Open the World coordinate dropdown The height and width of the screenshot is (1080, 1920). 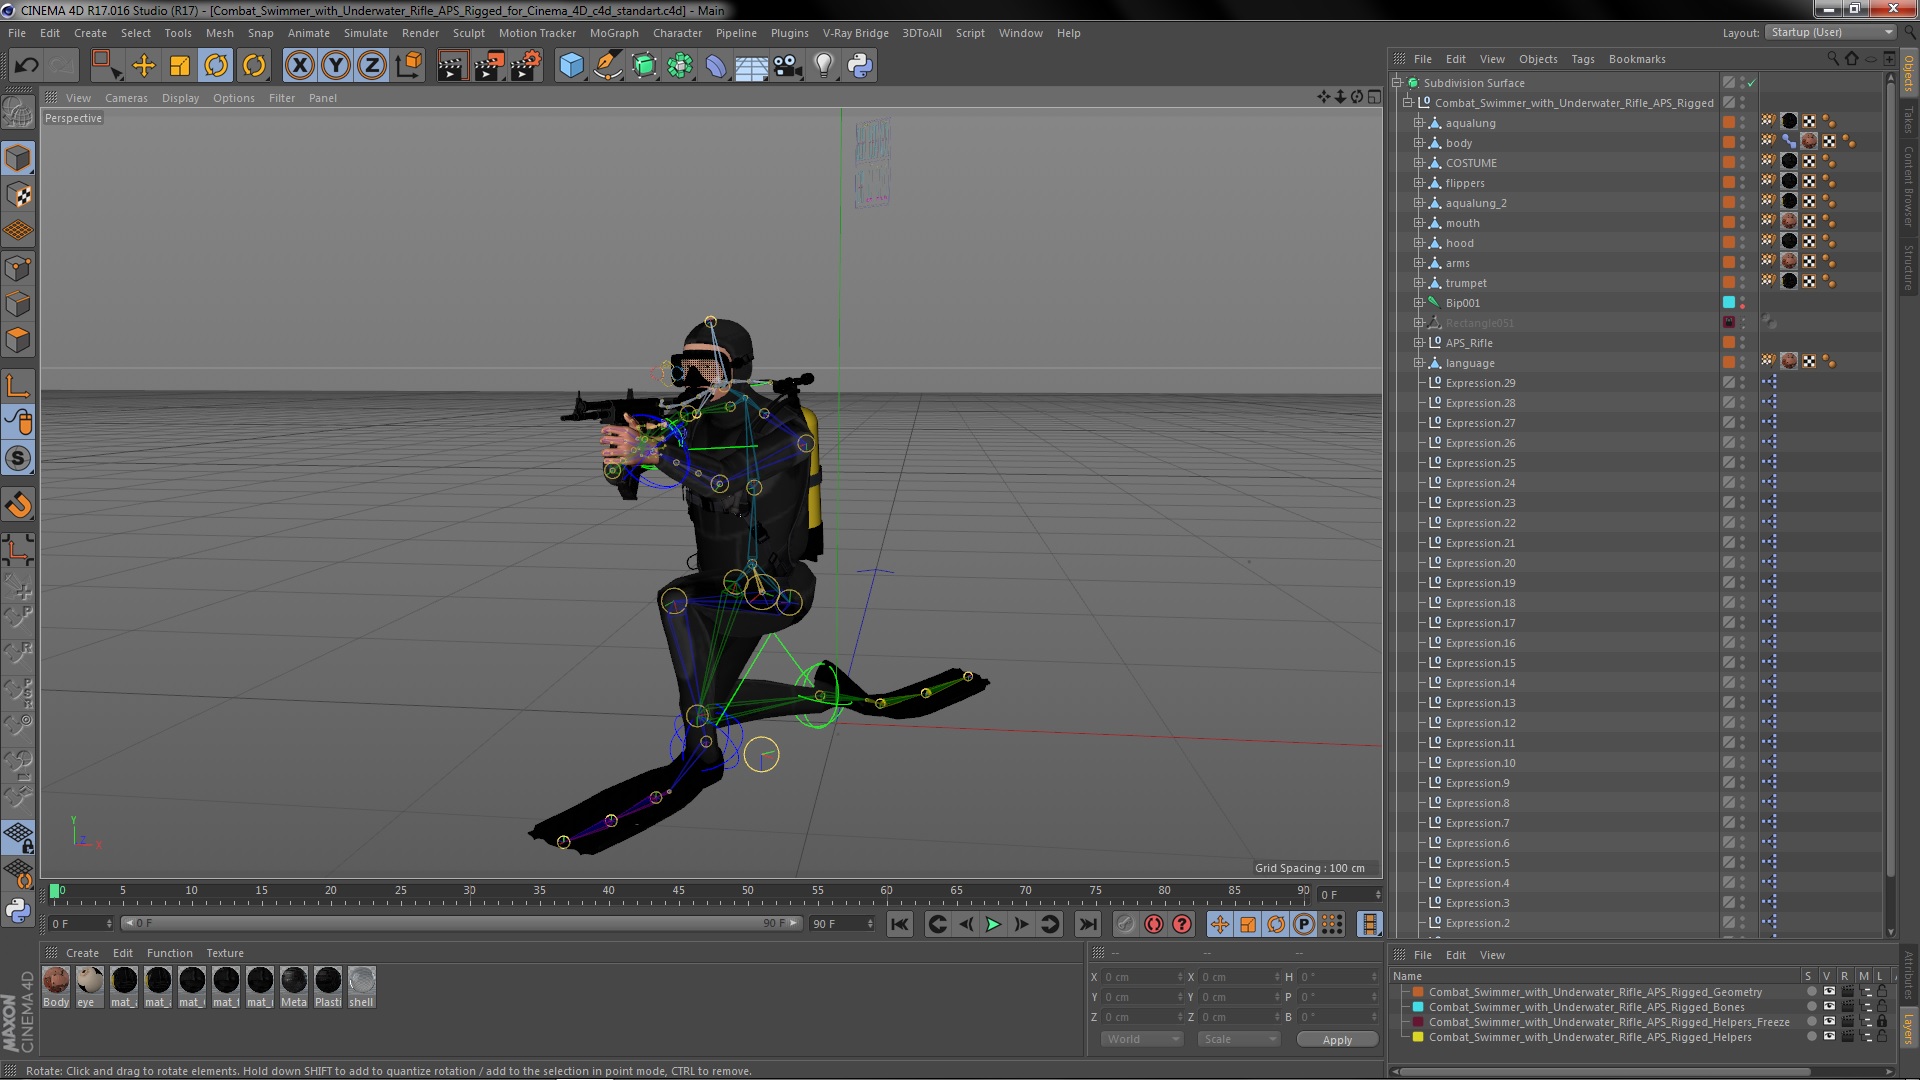(x=1142, y=1039)
